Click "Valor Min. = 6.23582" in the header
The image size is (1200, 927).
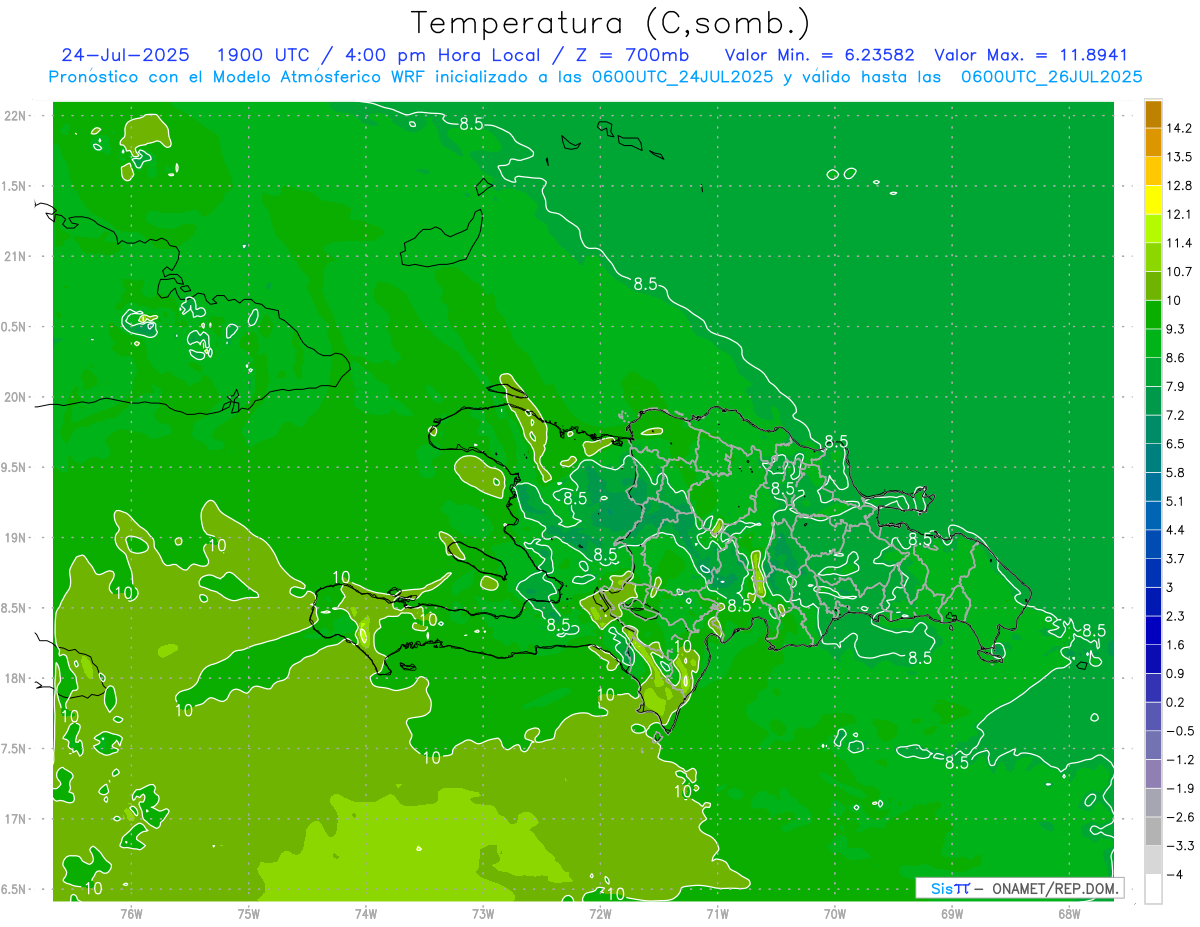coord(819,55)
